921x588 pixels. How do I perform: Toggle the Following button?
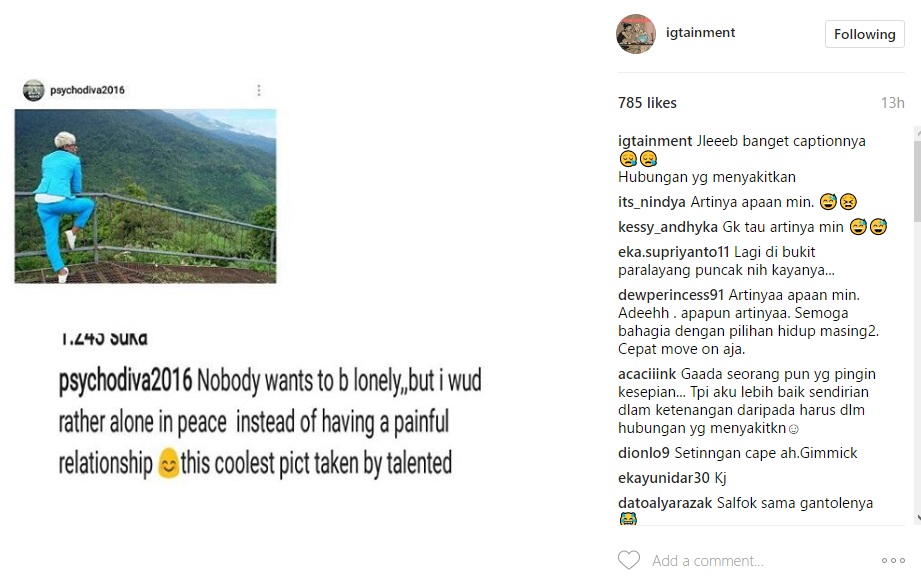[864, 34]
